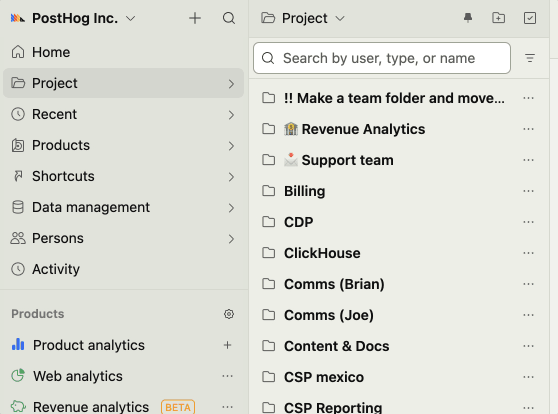The image size is (558, 414).
Task: Click the pin icon in Project panel
Action: coord(468,18)
